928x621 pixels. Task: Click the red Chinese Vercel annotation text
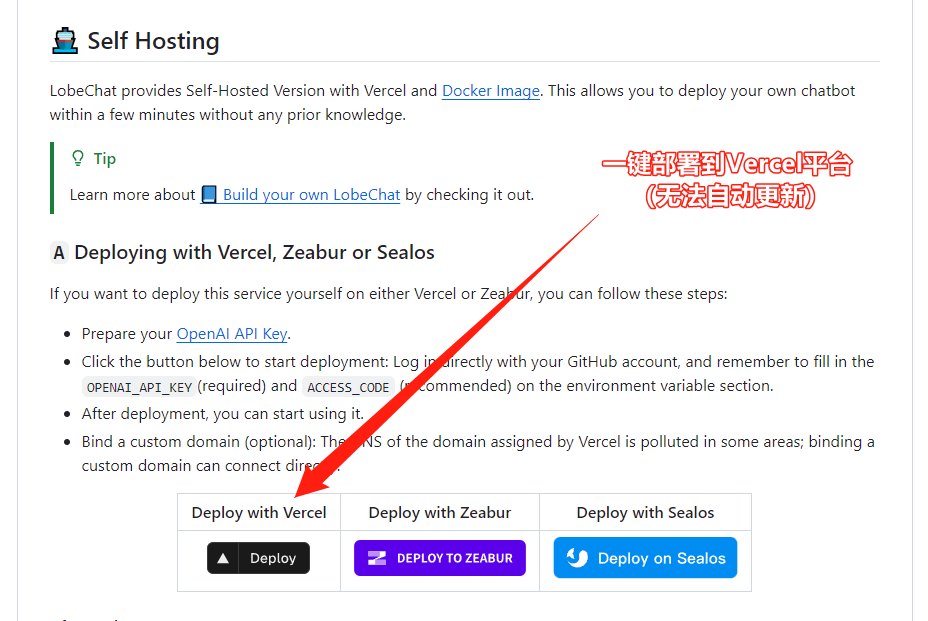(x=727, y=180)
